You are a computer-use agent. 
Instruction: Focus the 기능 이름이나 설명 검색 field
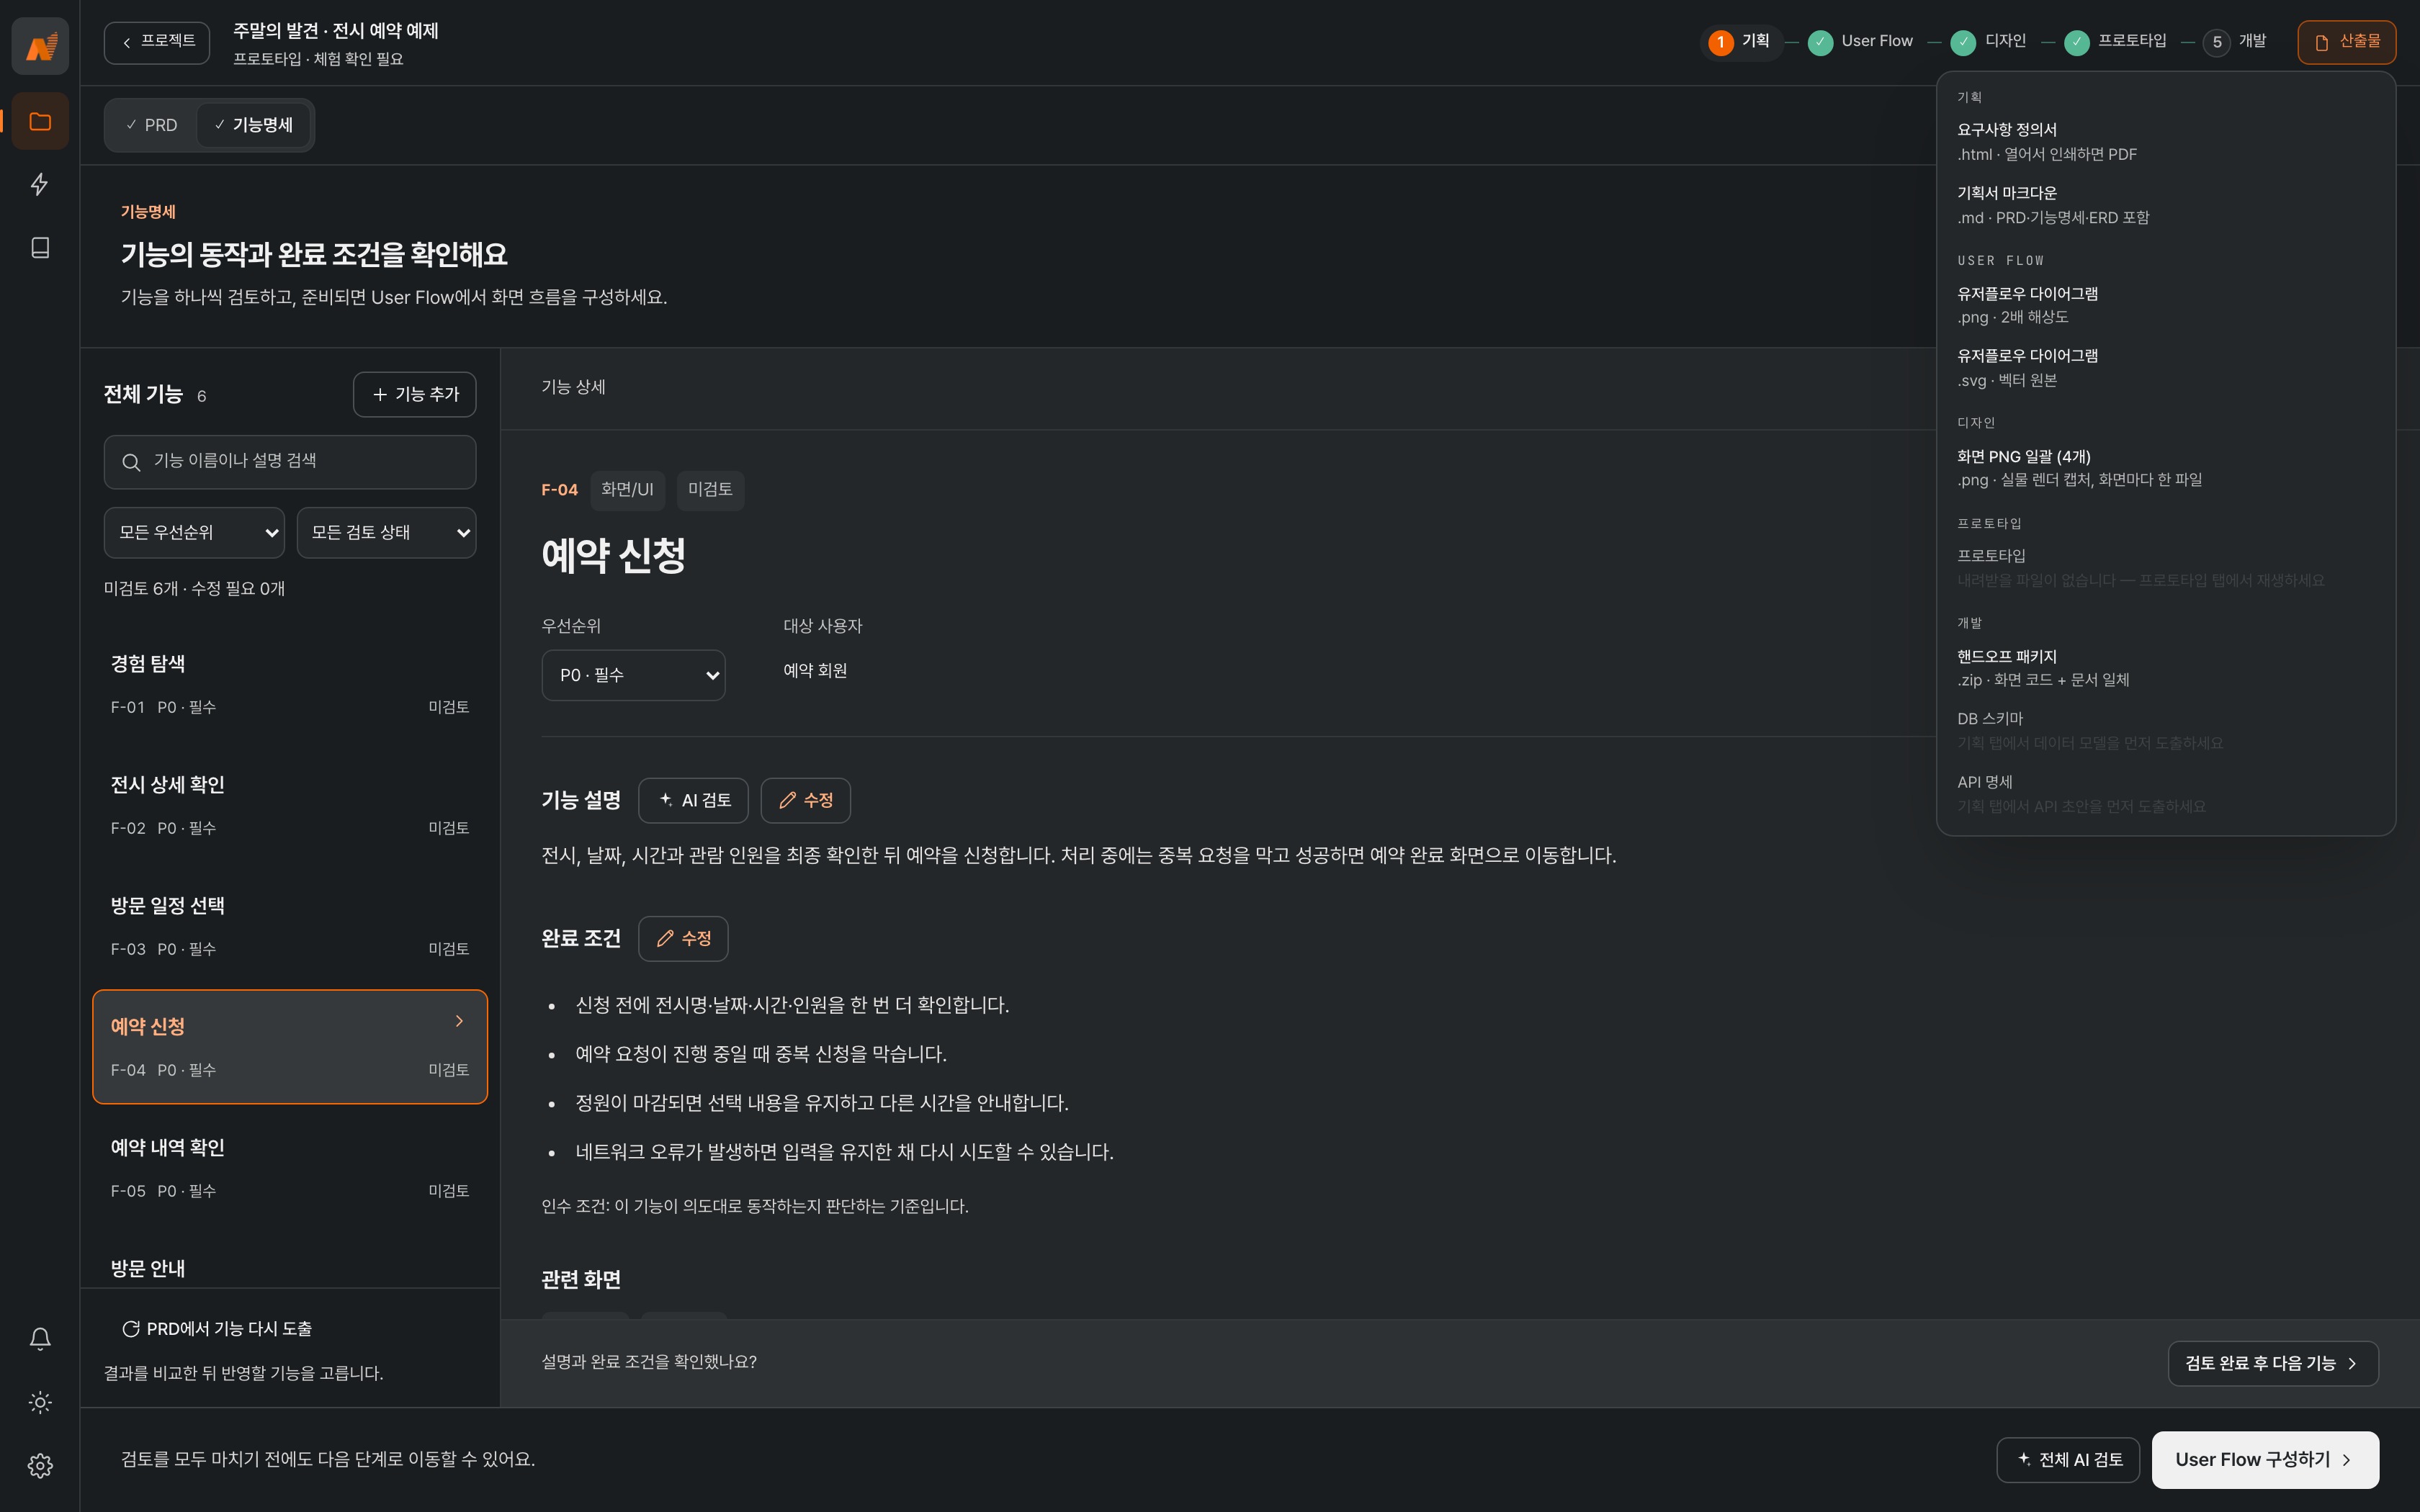tap(290, 461)
